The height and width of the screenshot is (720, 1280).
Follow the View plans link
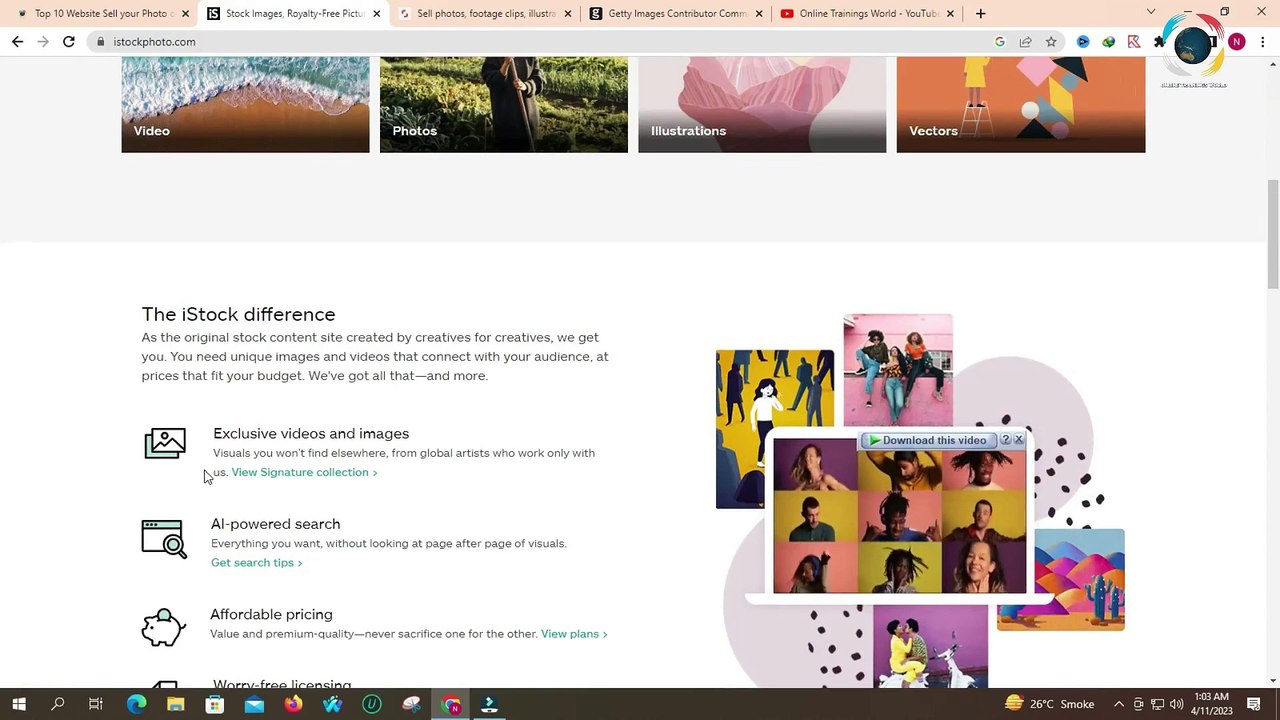coord(574,634)
